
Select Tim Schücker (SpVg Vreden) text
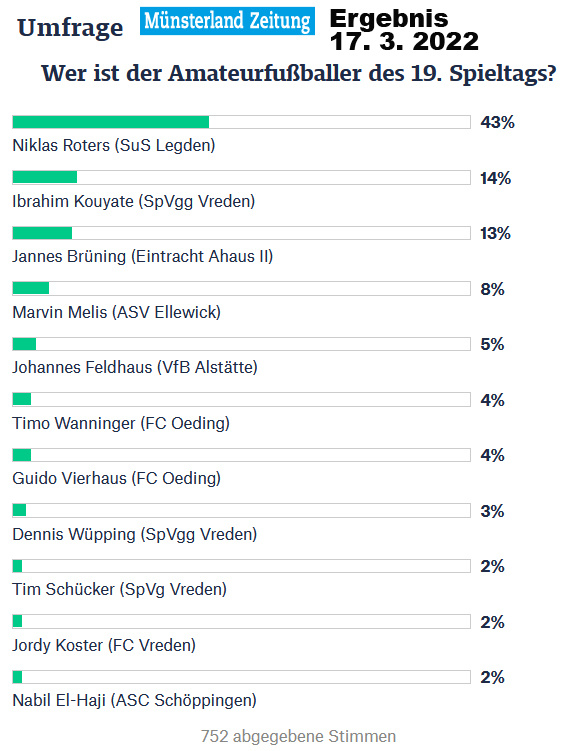pyautogui.click(x=120, y=589)
